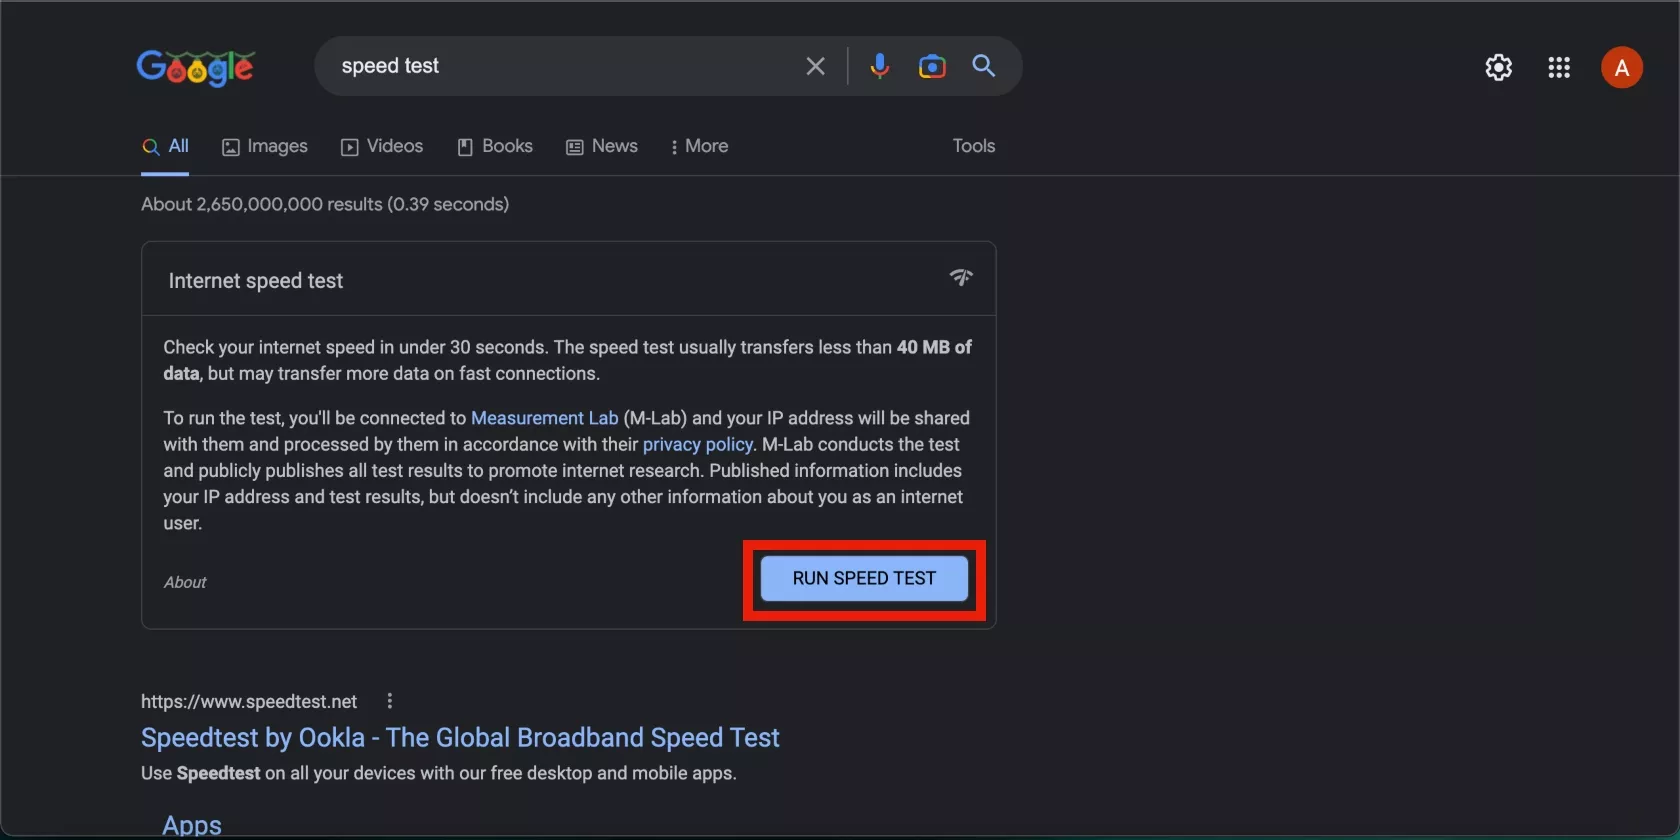Switch to the Images tab
This screenshot has height=840, width=1680.
point(265,146)
